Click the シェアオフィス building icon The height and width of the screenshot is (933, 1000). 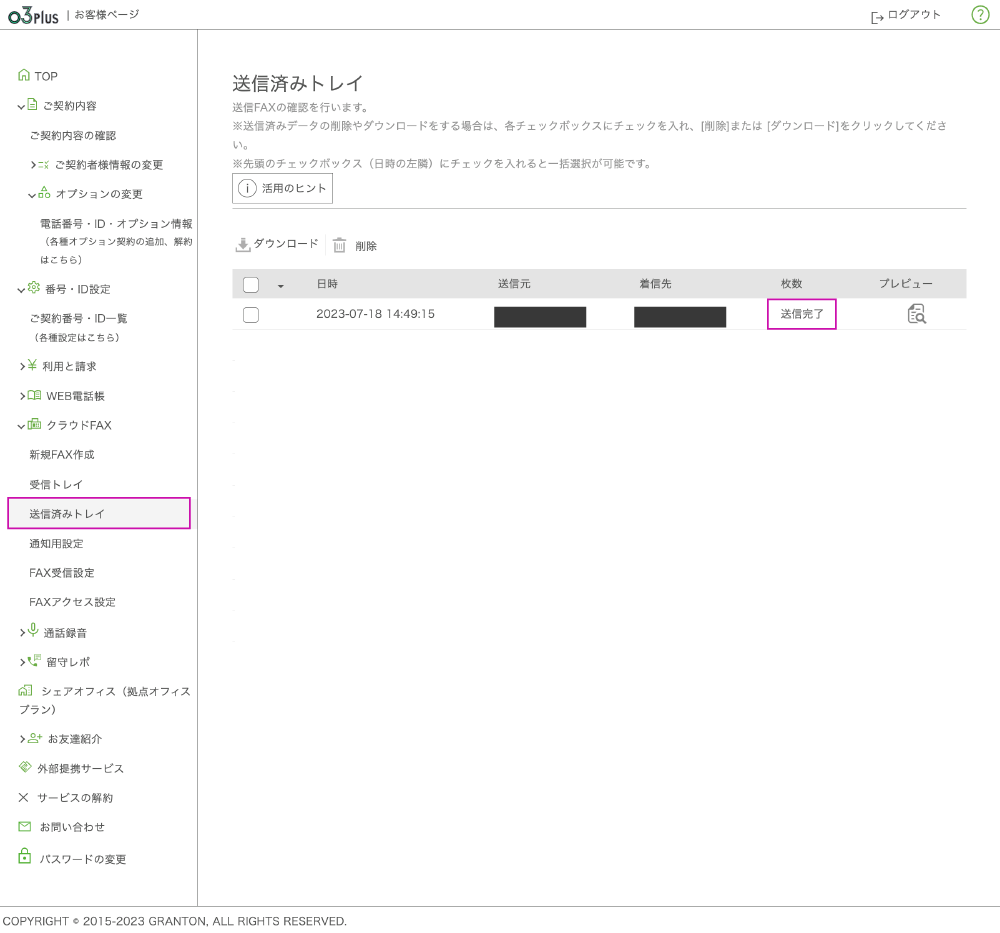(26, 691)
